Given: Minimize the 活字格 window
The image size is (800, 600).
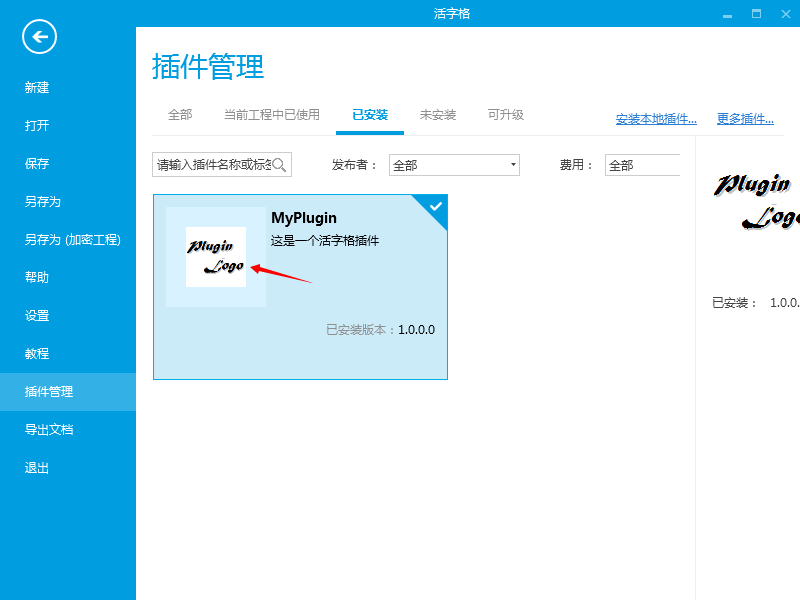Looking at the screenshot, I should pyautogui.click(x=728, y=14).
